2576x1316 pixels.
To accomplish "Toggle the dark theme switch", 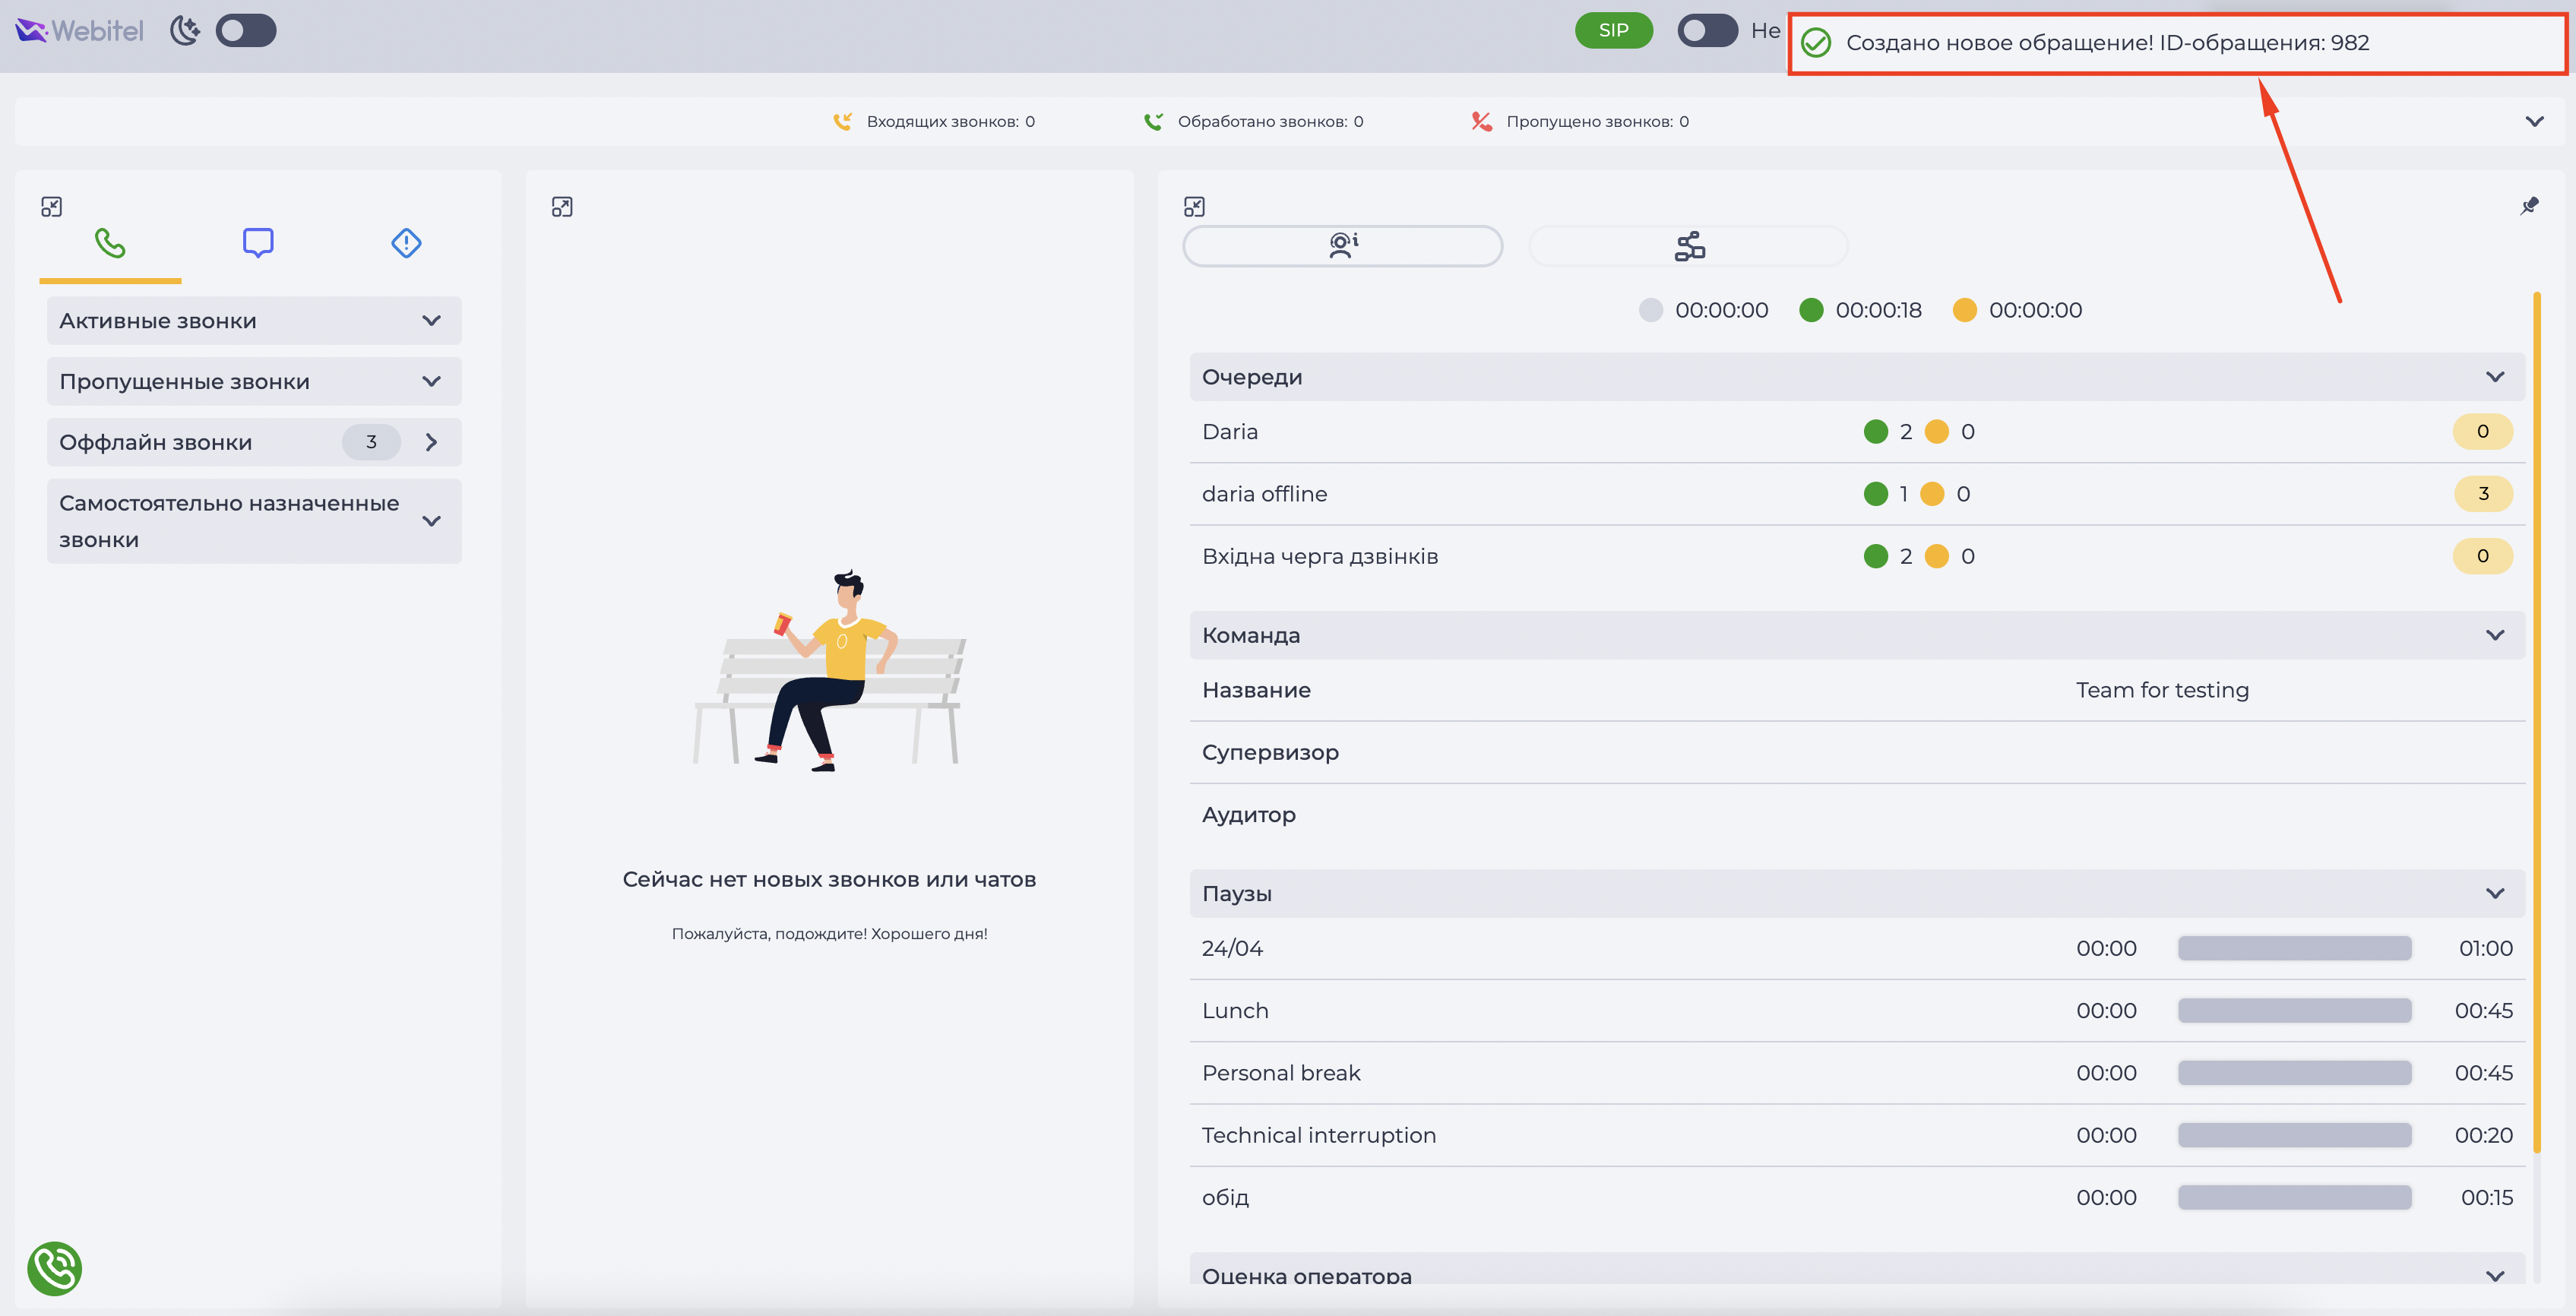I will click(246, 30).
